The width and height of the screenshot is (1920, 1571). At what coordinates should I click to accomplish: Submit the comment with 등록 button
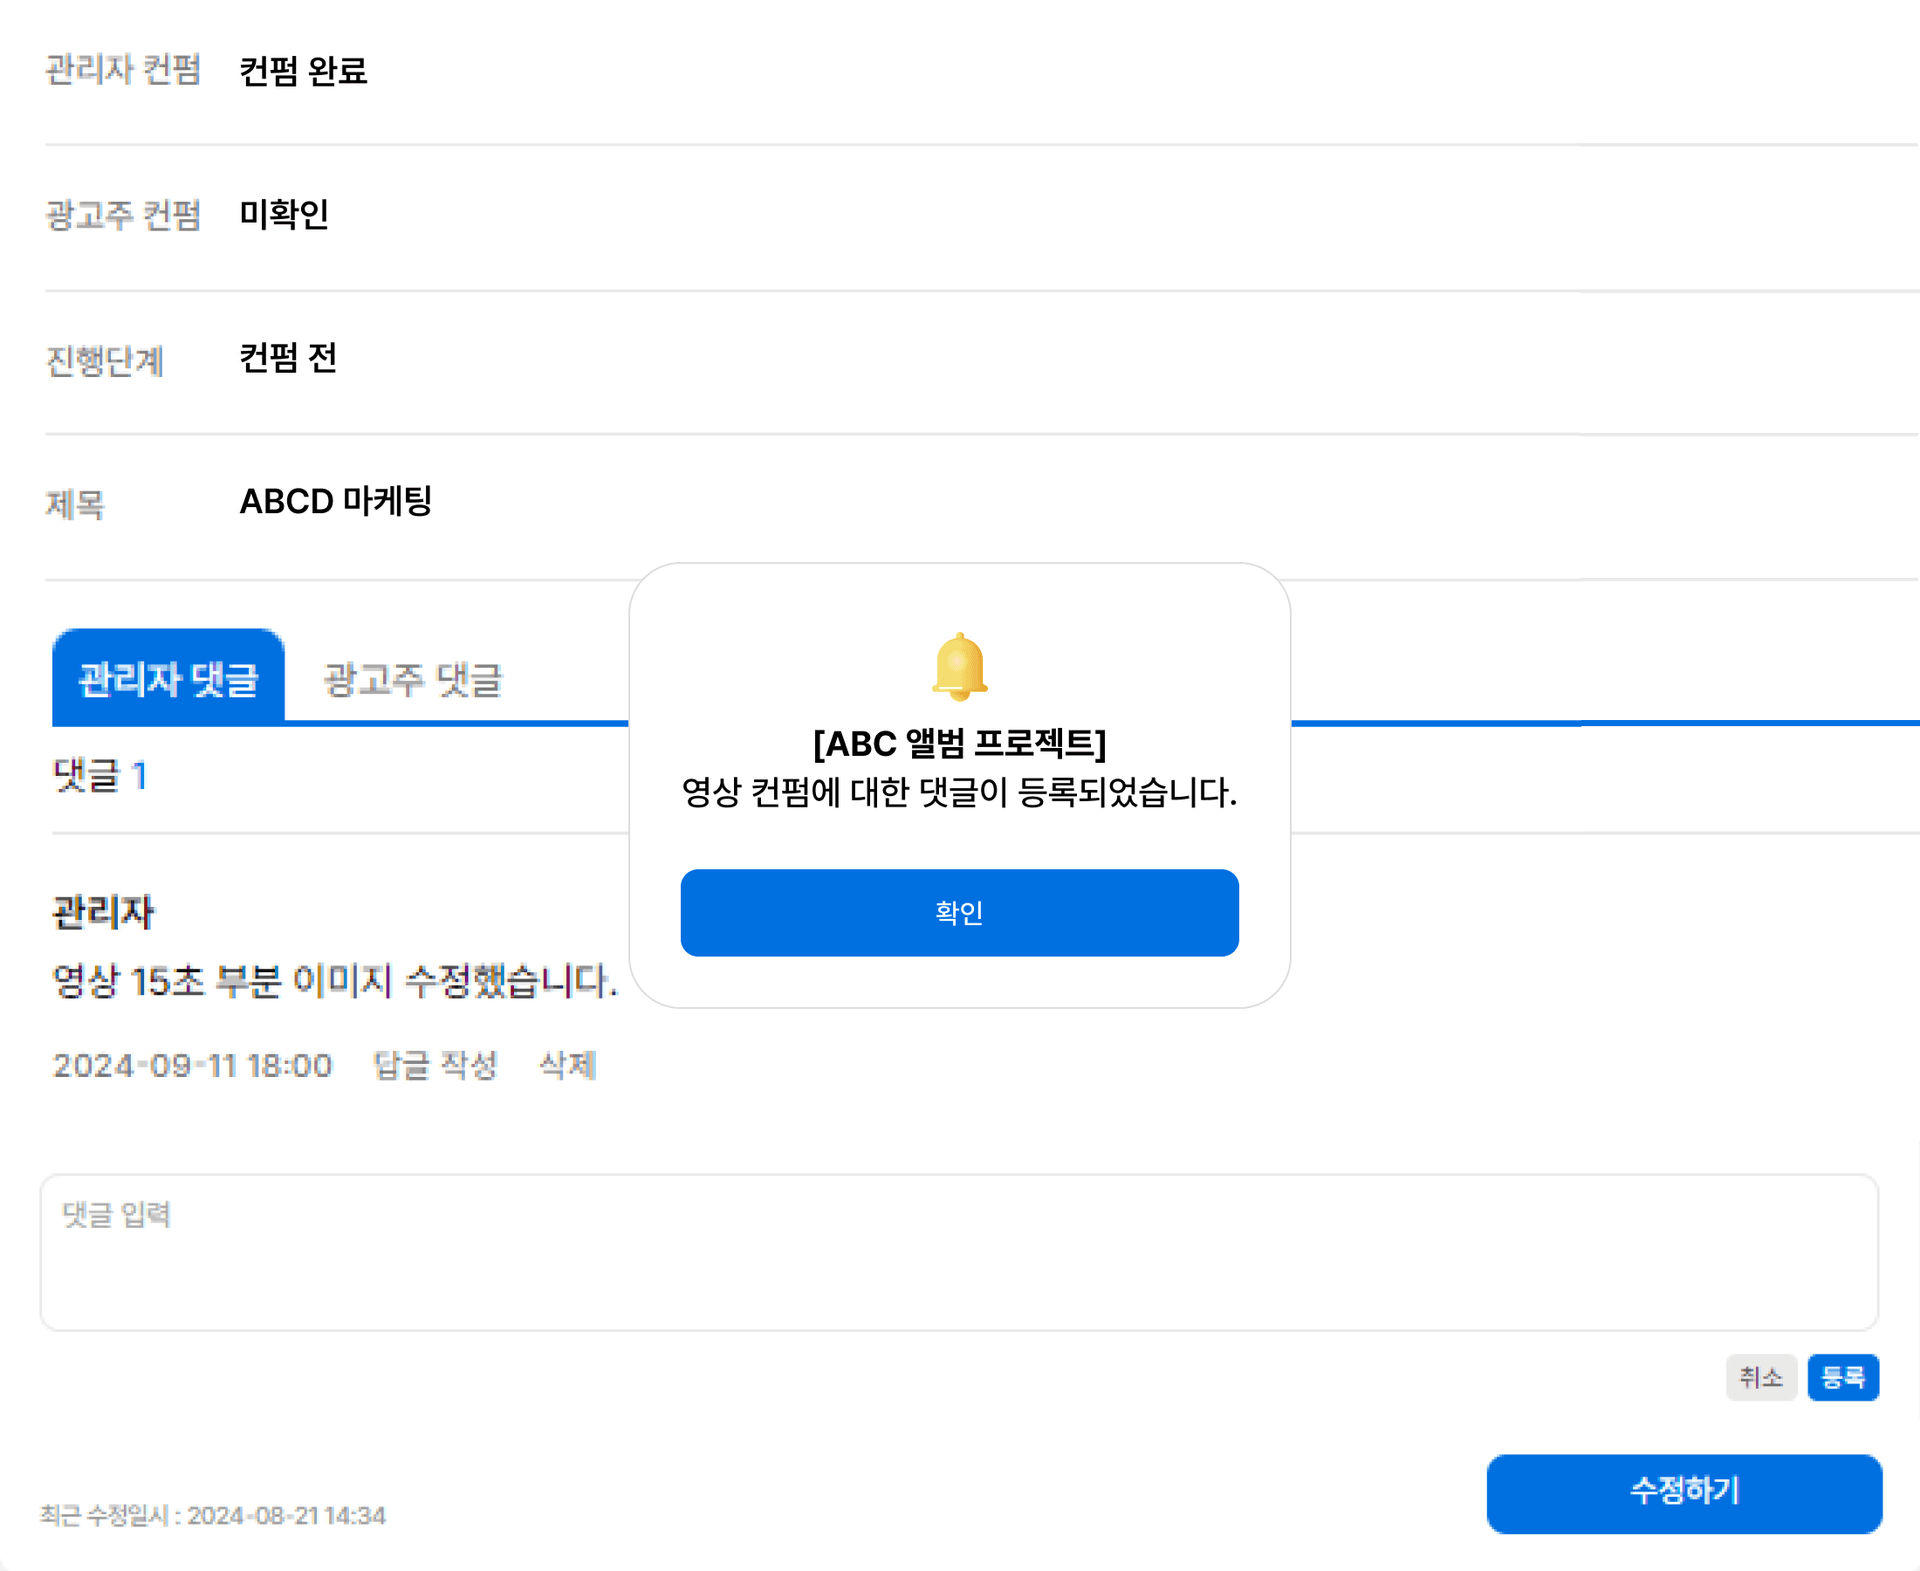tap(1842, 1377)
